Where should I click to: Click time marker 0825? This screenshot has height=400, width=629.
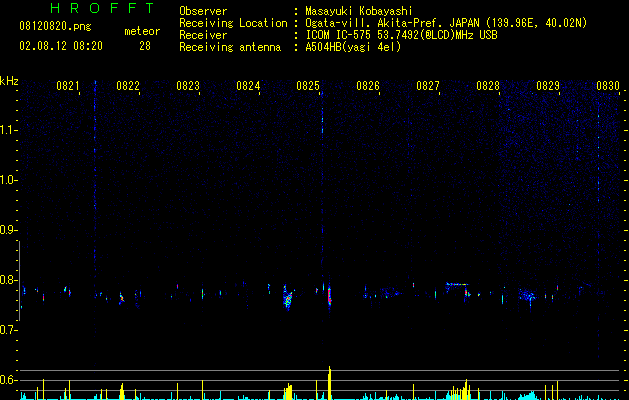(x=308, y=86)
